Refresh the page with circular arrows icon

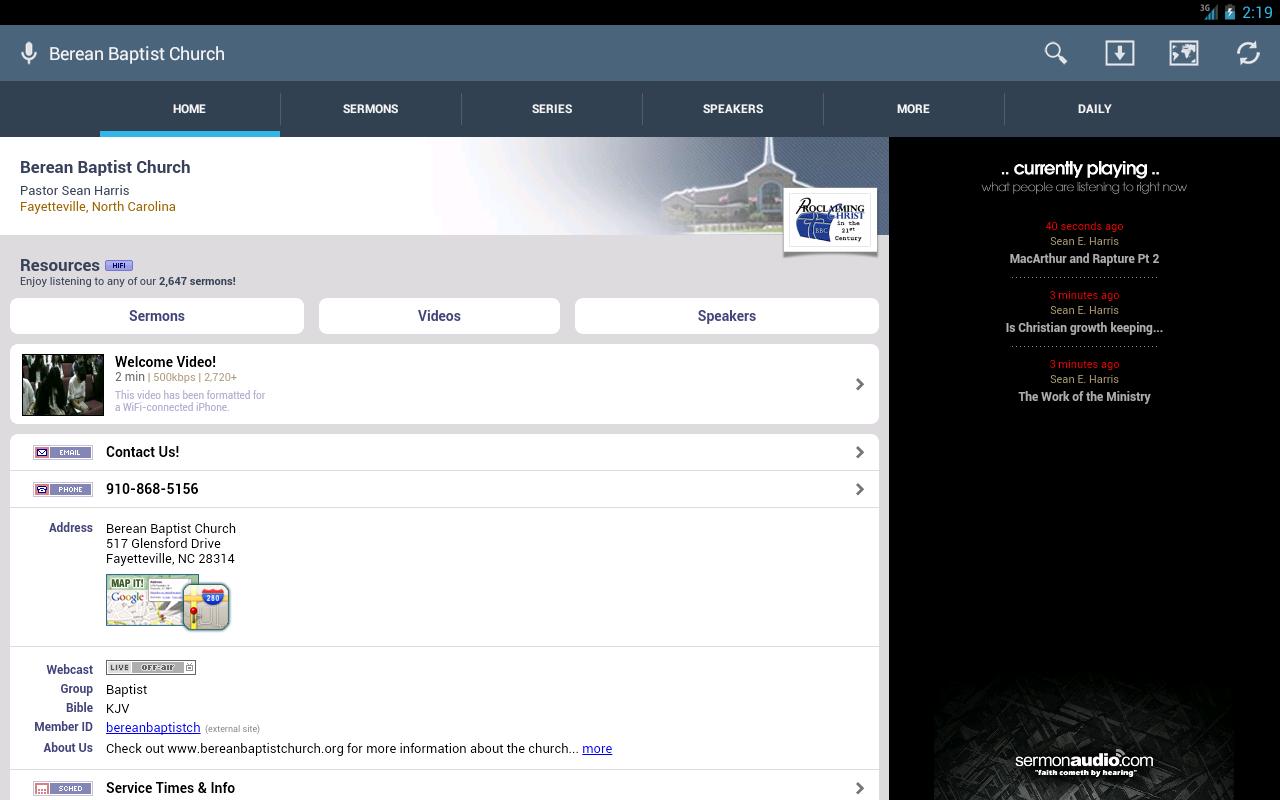1248,53
